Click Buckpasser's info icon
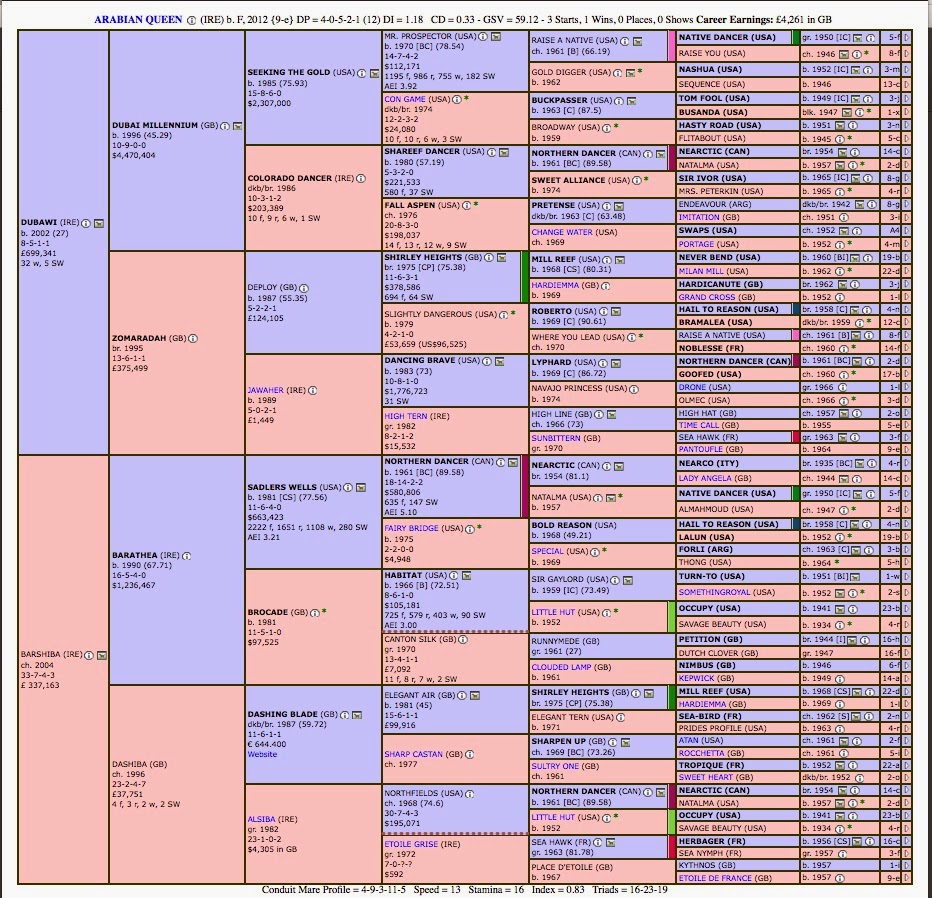 point(618,101)
